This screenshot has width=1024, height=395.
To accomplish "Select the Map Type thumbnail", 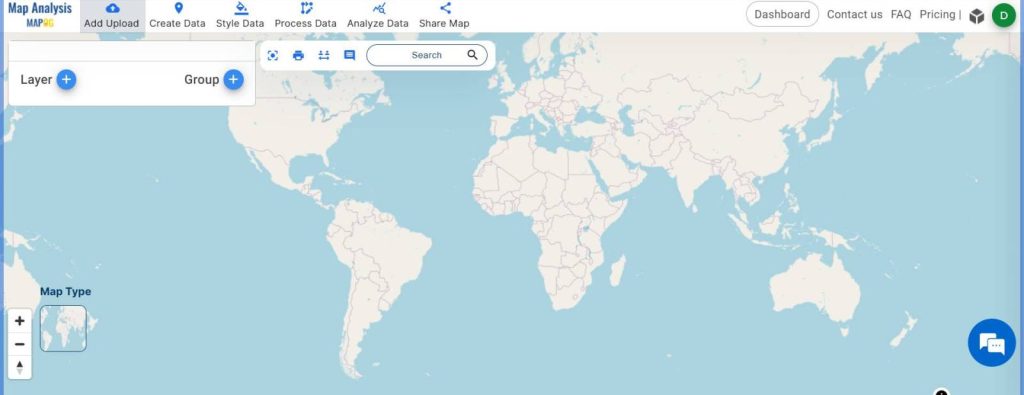I will point(63,328).
